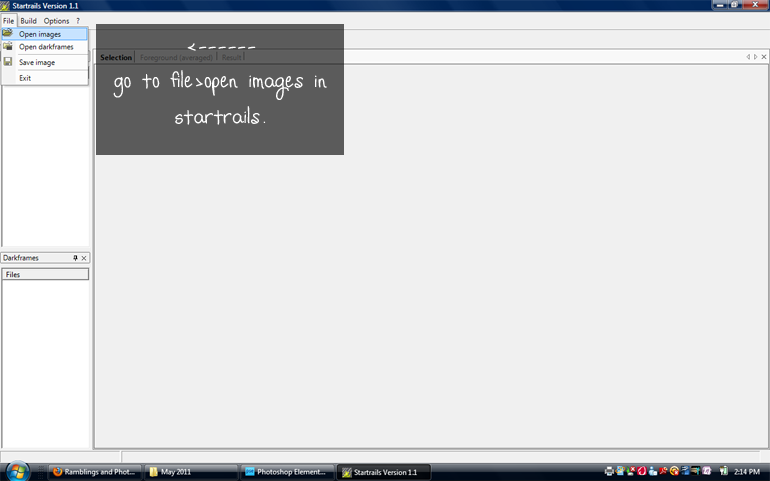Click the blue person messenger tray icon
770x481 pixels.
click(x=653, y=471)
